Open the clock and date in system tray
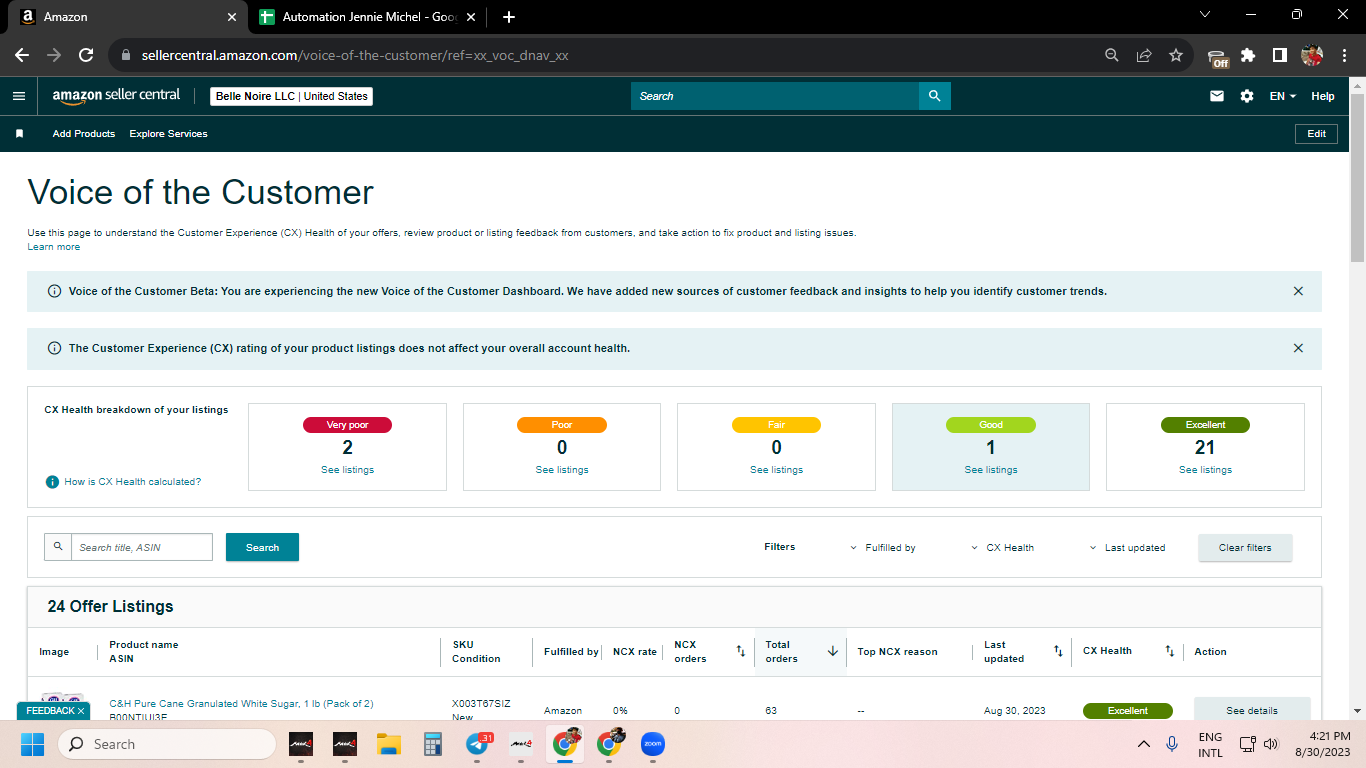 pos(1321,744)
